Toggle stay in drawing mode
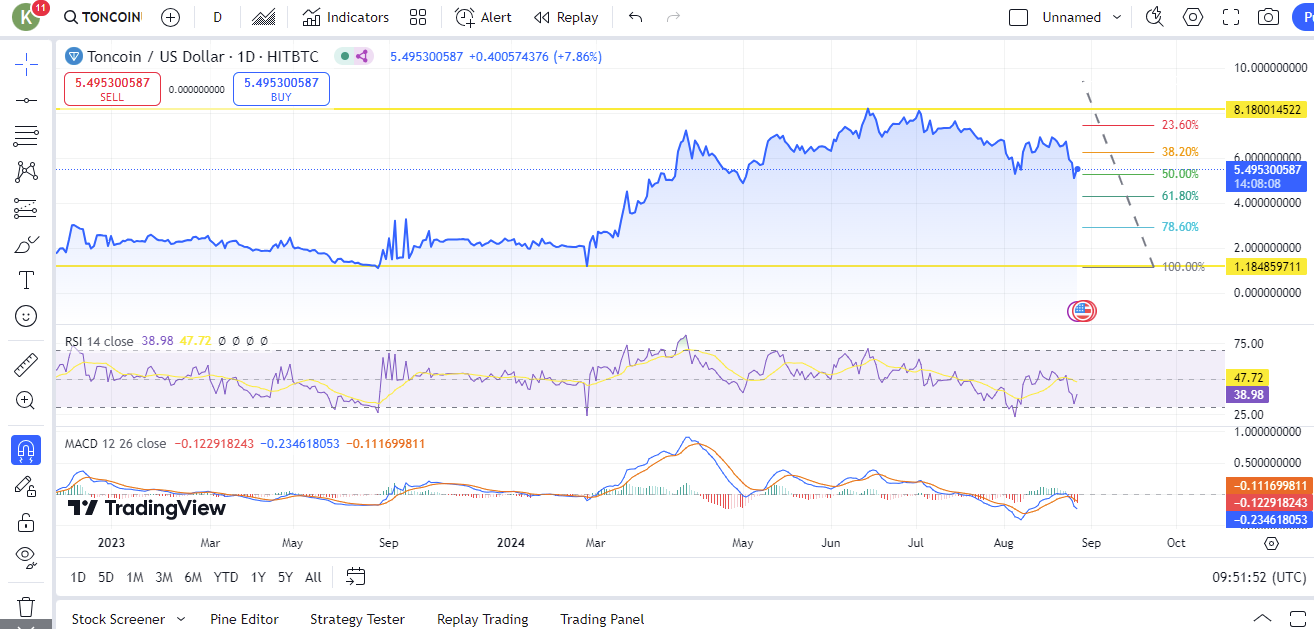Screen dimensions: 1314x629 [x=26, y=486]
